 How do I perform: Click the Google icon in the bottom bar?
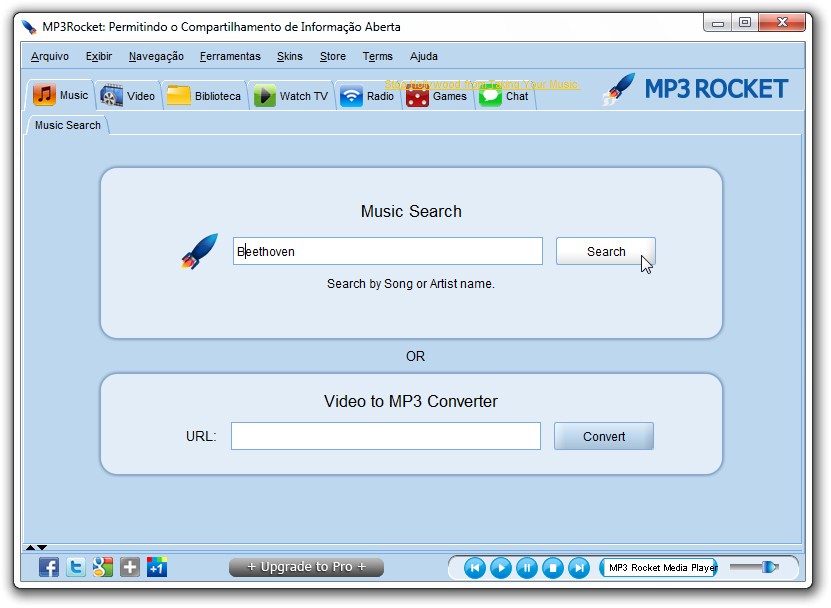(x=103, y=567)
